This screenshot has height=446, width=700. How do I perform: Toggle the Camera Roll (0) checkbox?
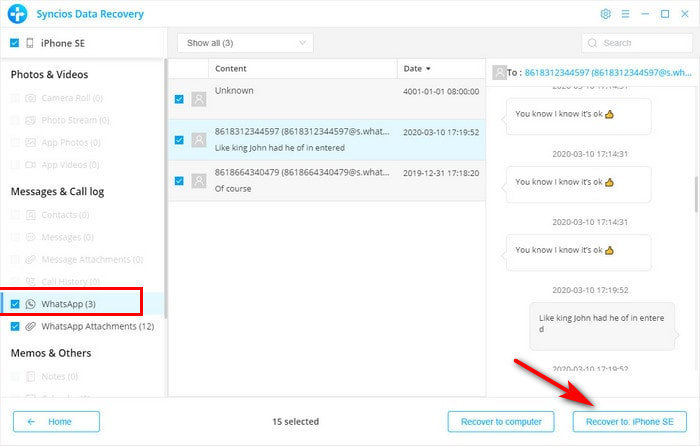15,98
